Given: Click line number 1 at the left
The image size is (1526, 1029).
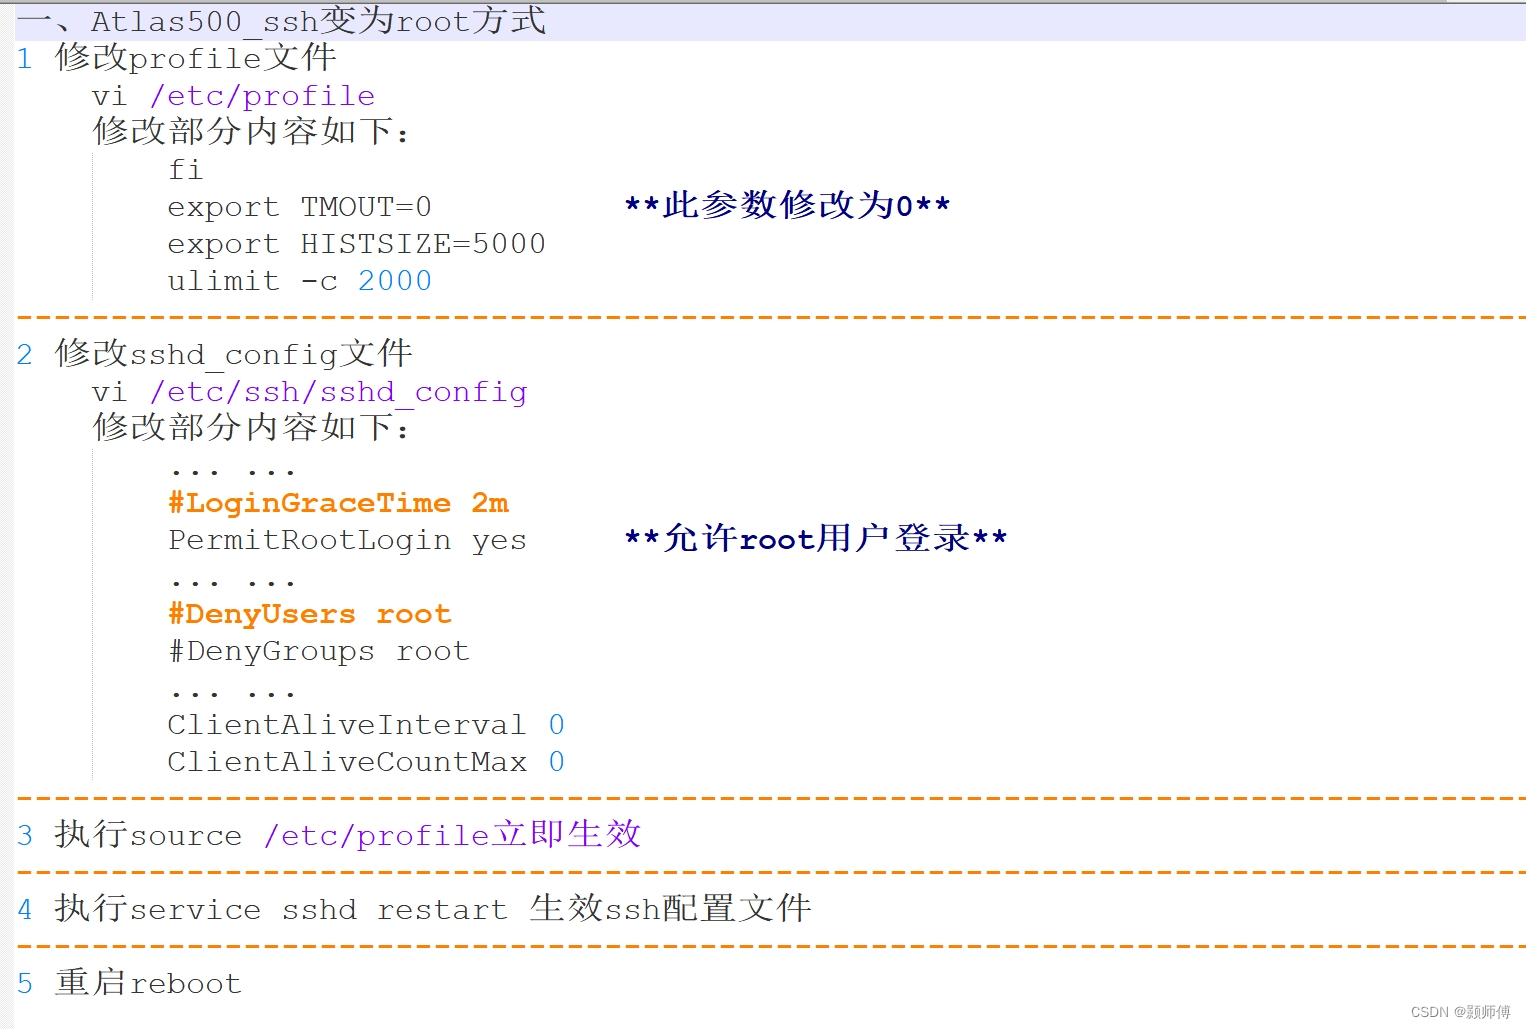Looking at the screenshot, I should click(x=25, y=59).
